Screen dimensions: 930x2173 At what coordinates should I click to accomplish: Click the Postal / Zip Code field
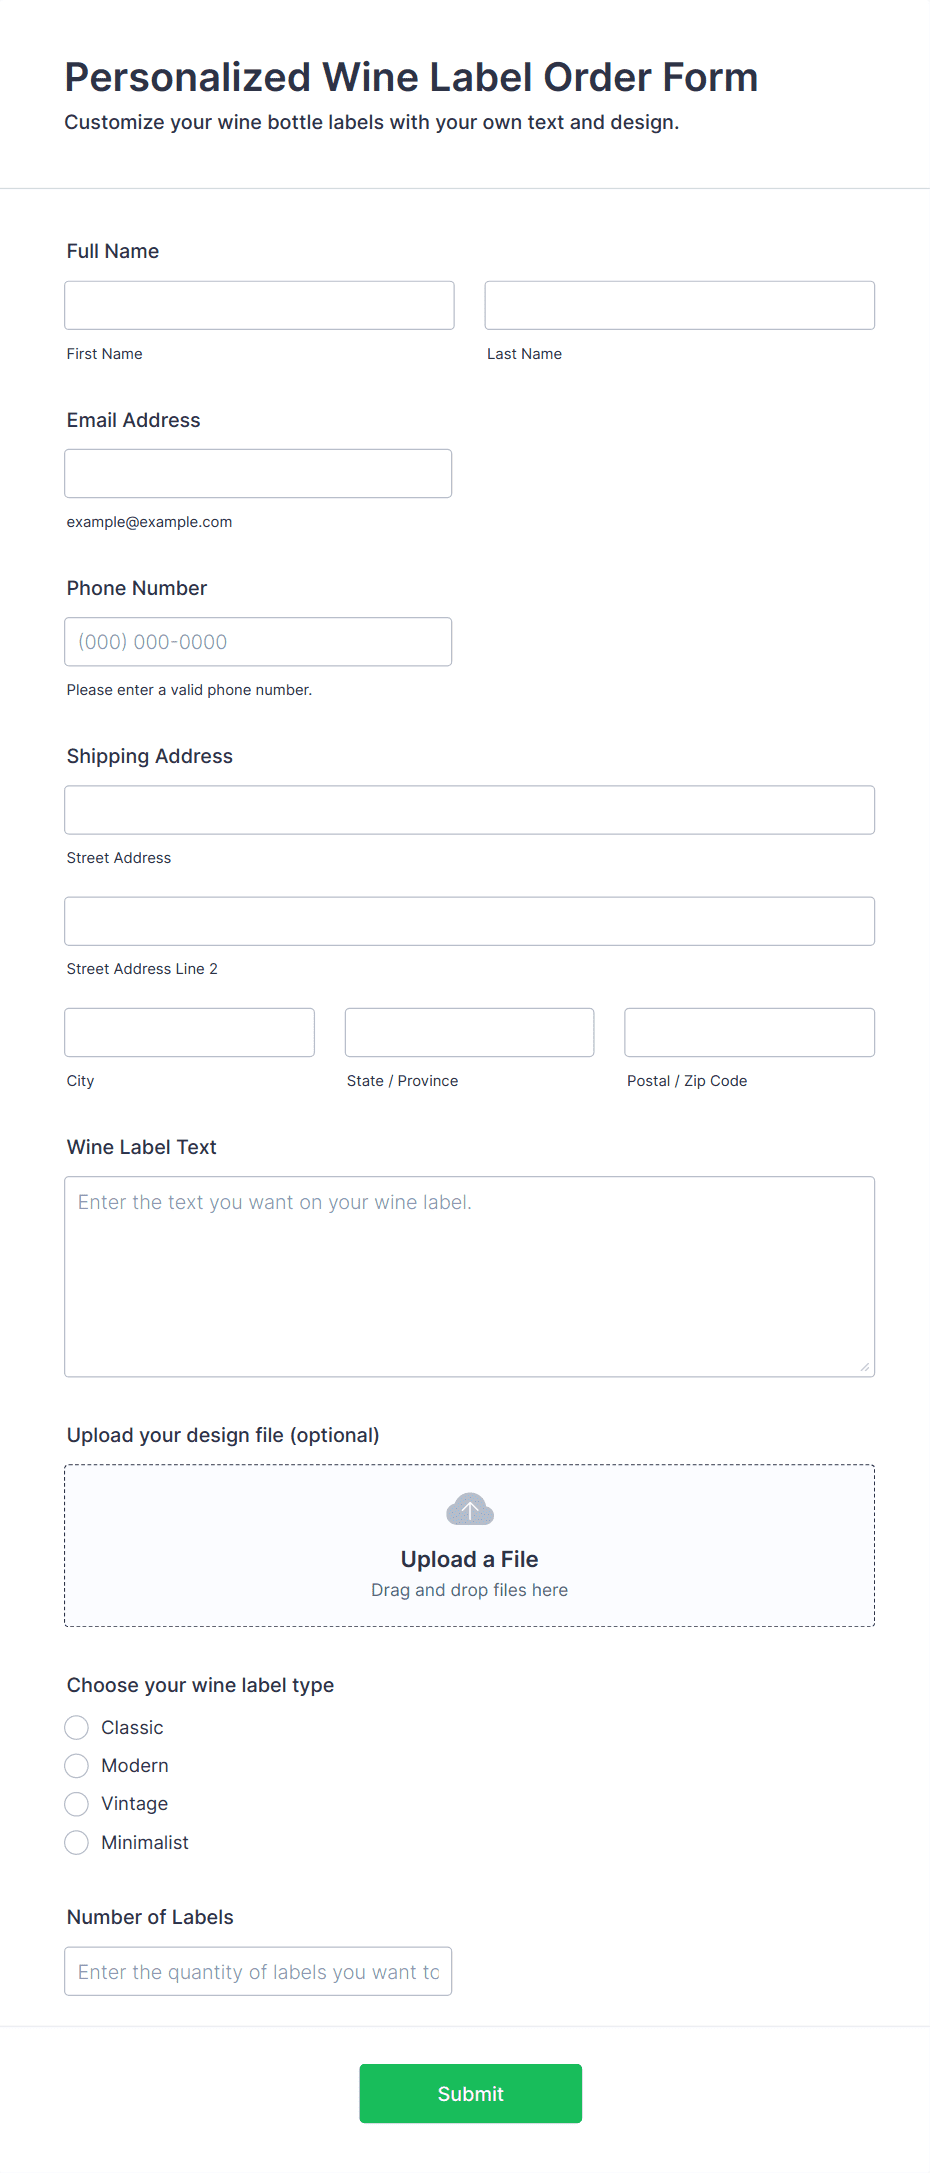749,1032
